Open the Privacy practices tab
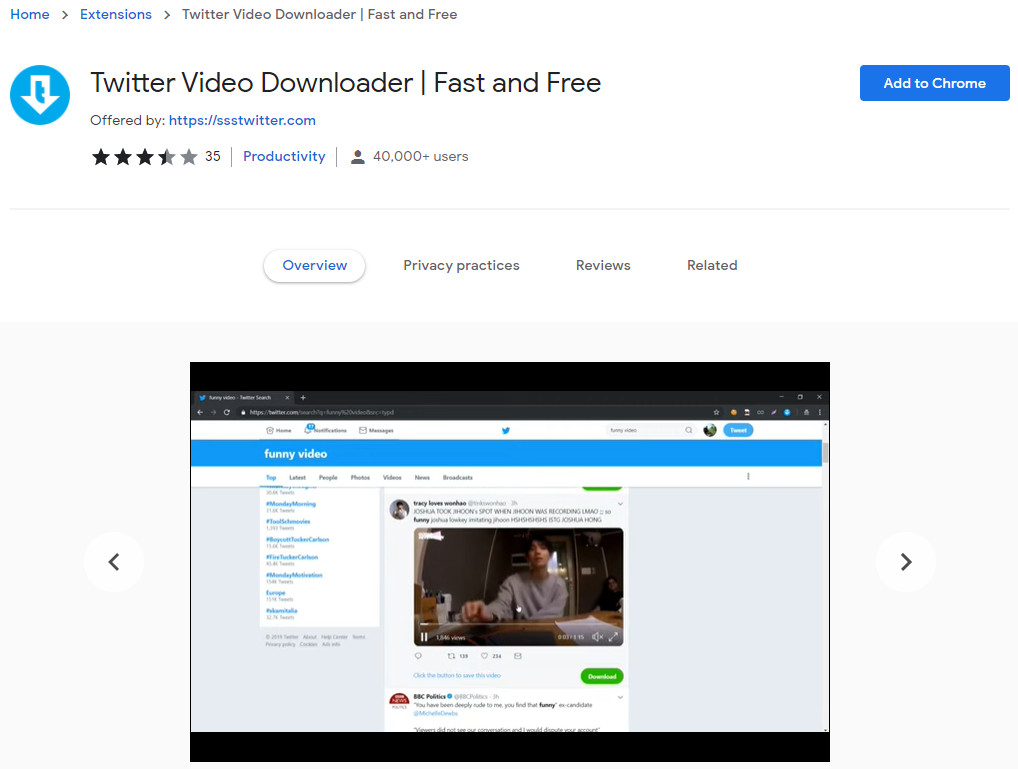The image size is (1018, 769). pos(461,266)
